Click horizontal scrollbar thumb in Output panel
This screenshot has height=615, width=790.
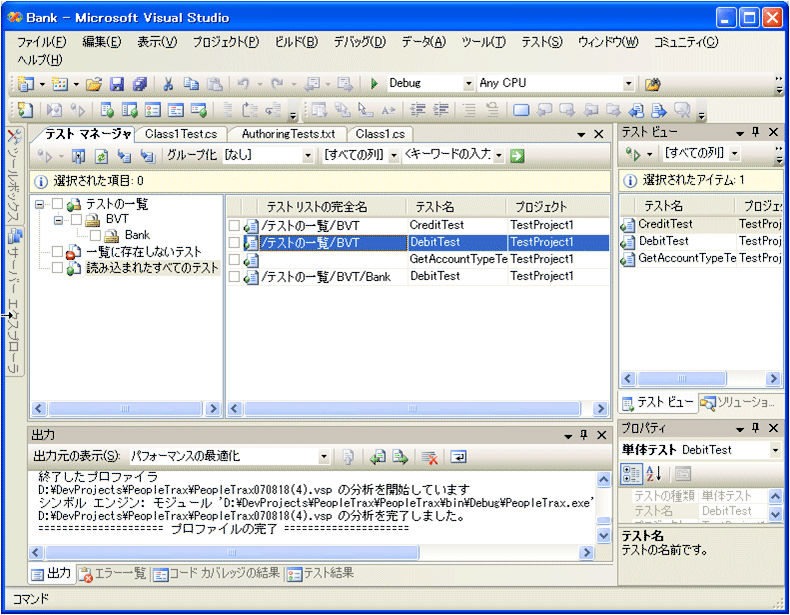tap(232, 553)
